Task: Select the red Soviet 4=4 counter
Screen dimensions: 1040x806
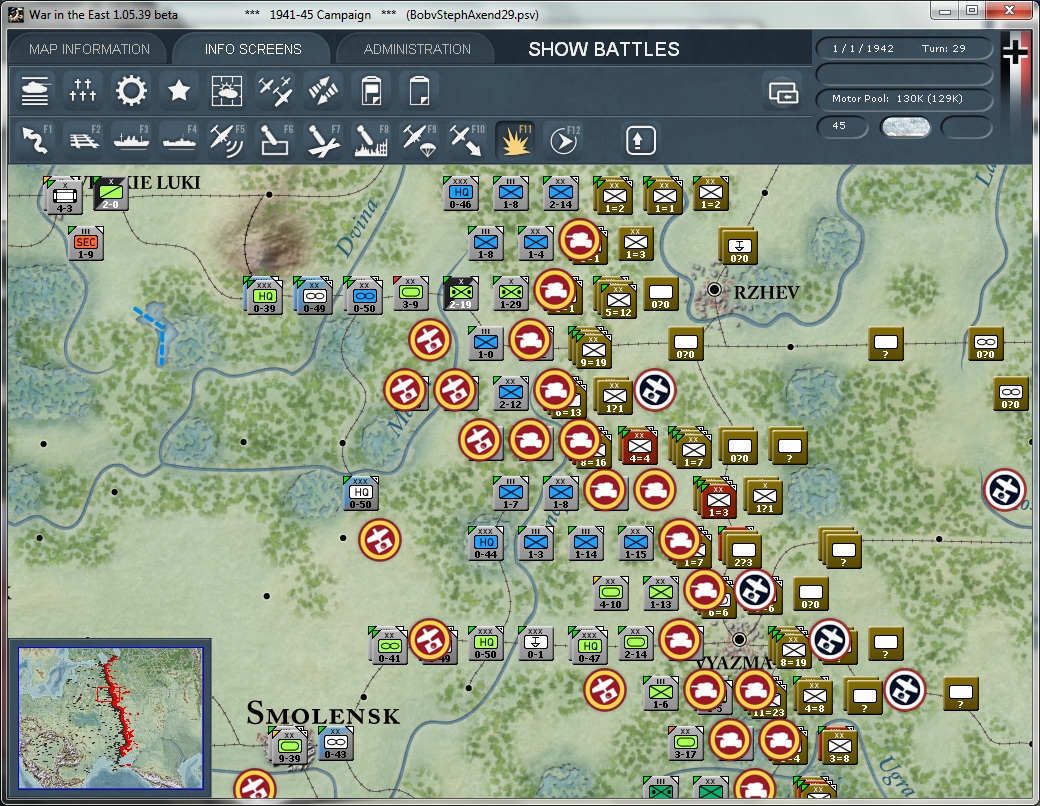Action: pos(639,446)
